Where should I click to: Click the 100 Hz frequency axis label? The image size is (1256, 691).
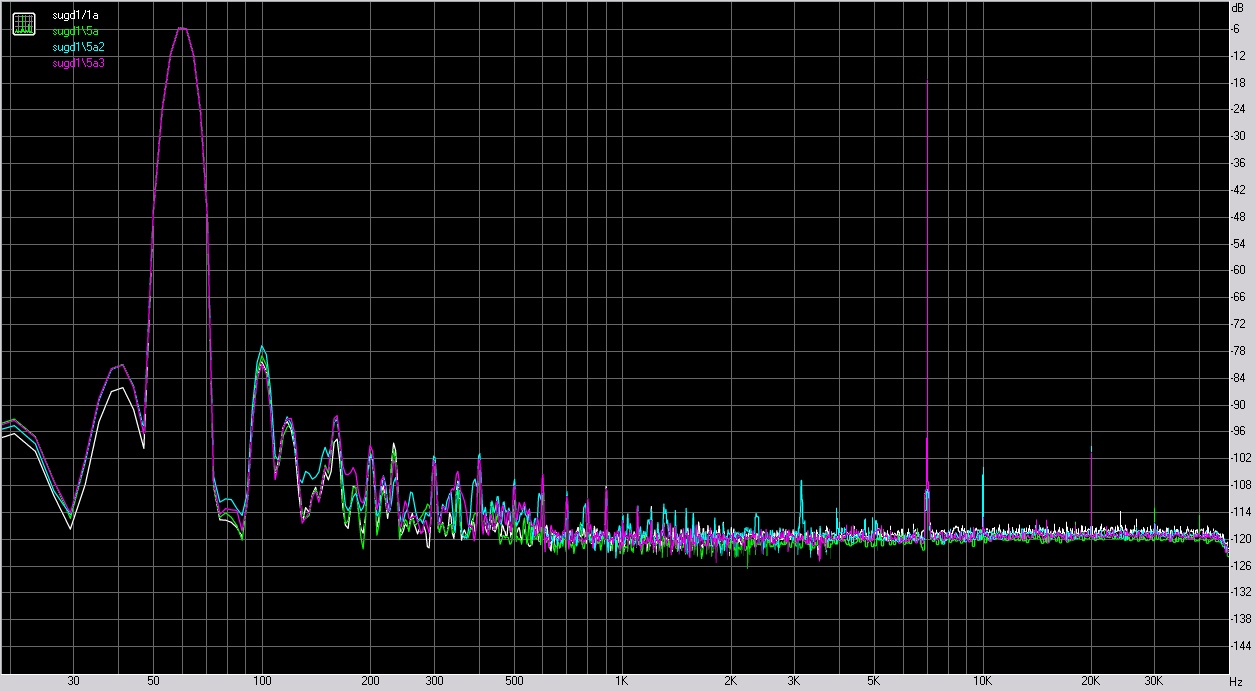pos(262,680)
